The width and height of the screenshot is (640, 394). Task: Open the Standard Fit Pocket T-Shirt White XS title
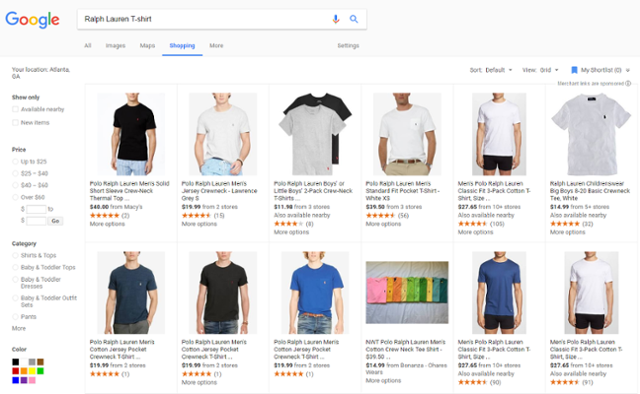click(402, 191)
